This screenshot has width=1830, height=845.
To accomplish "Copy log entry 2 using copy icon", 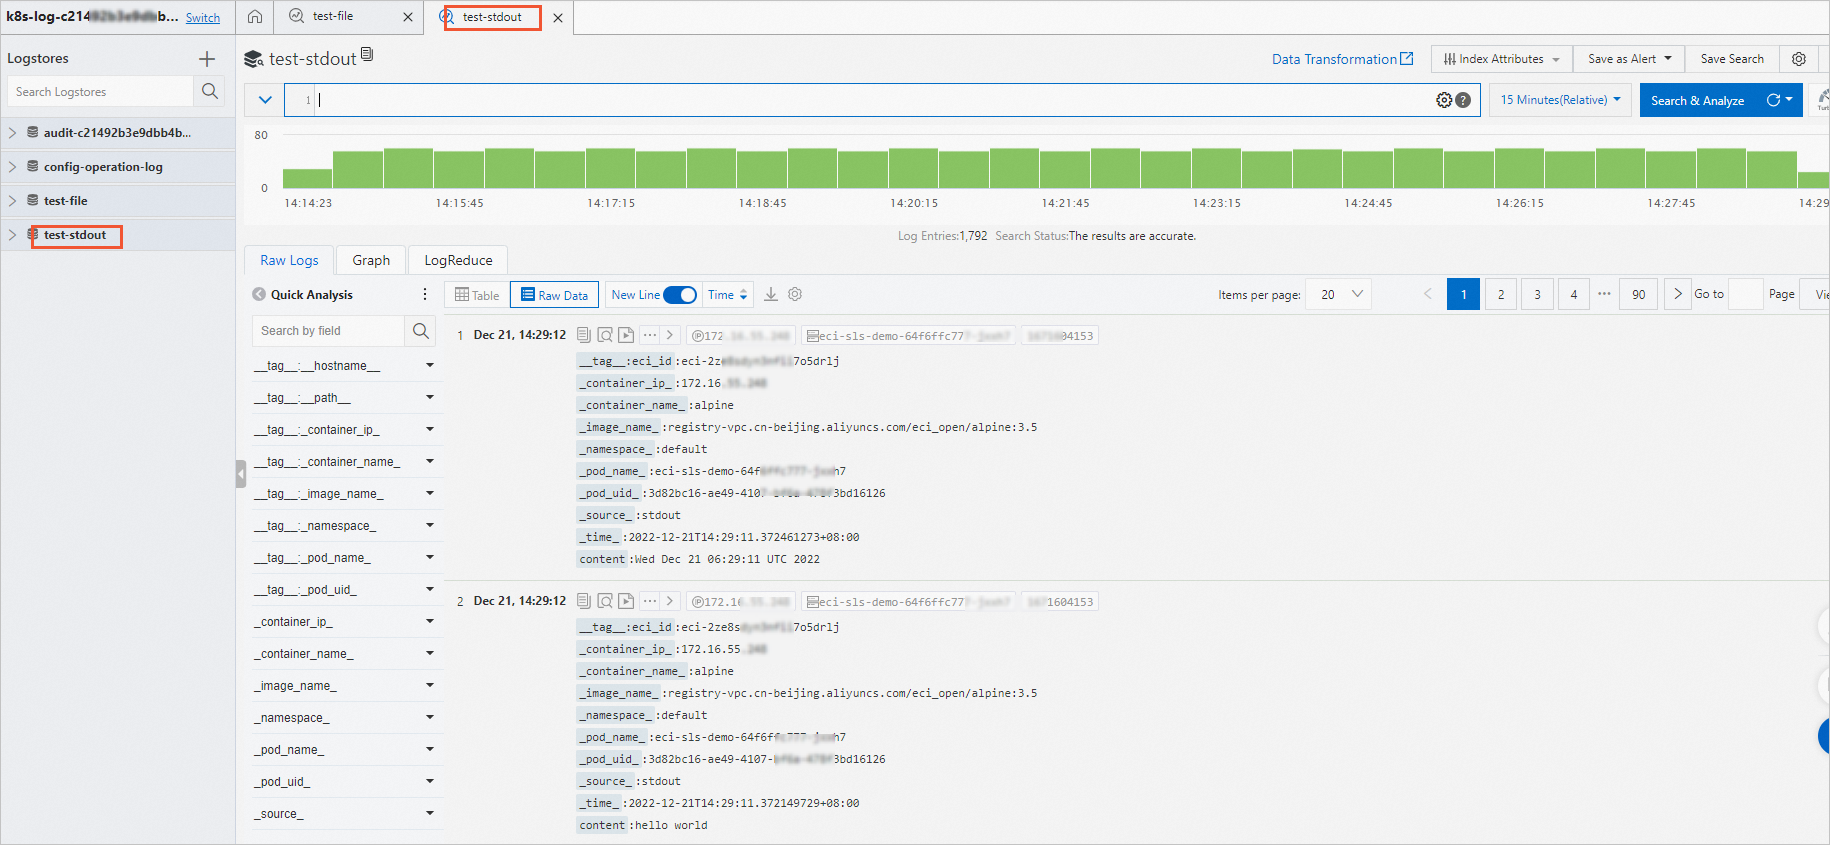I will click(584, 601).
